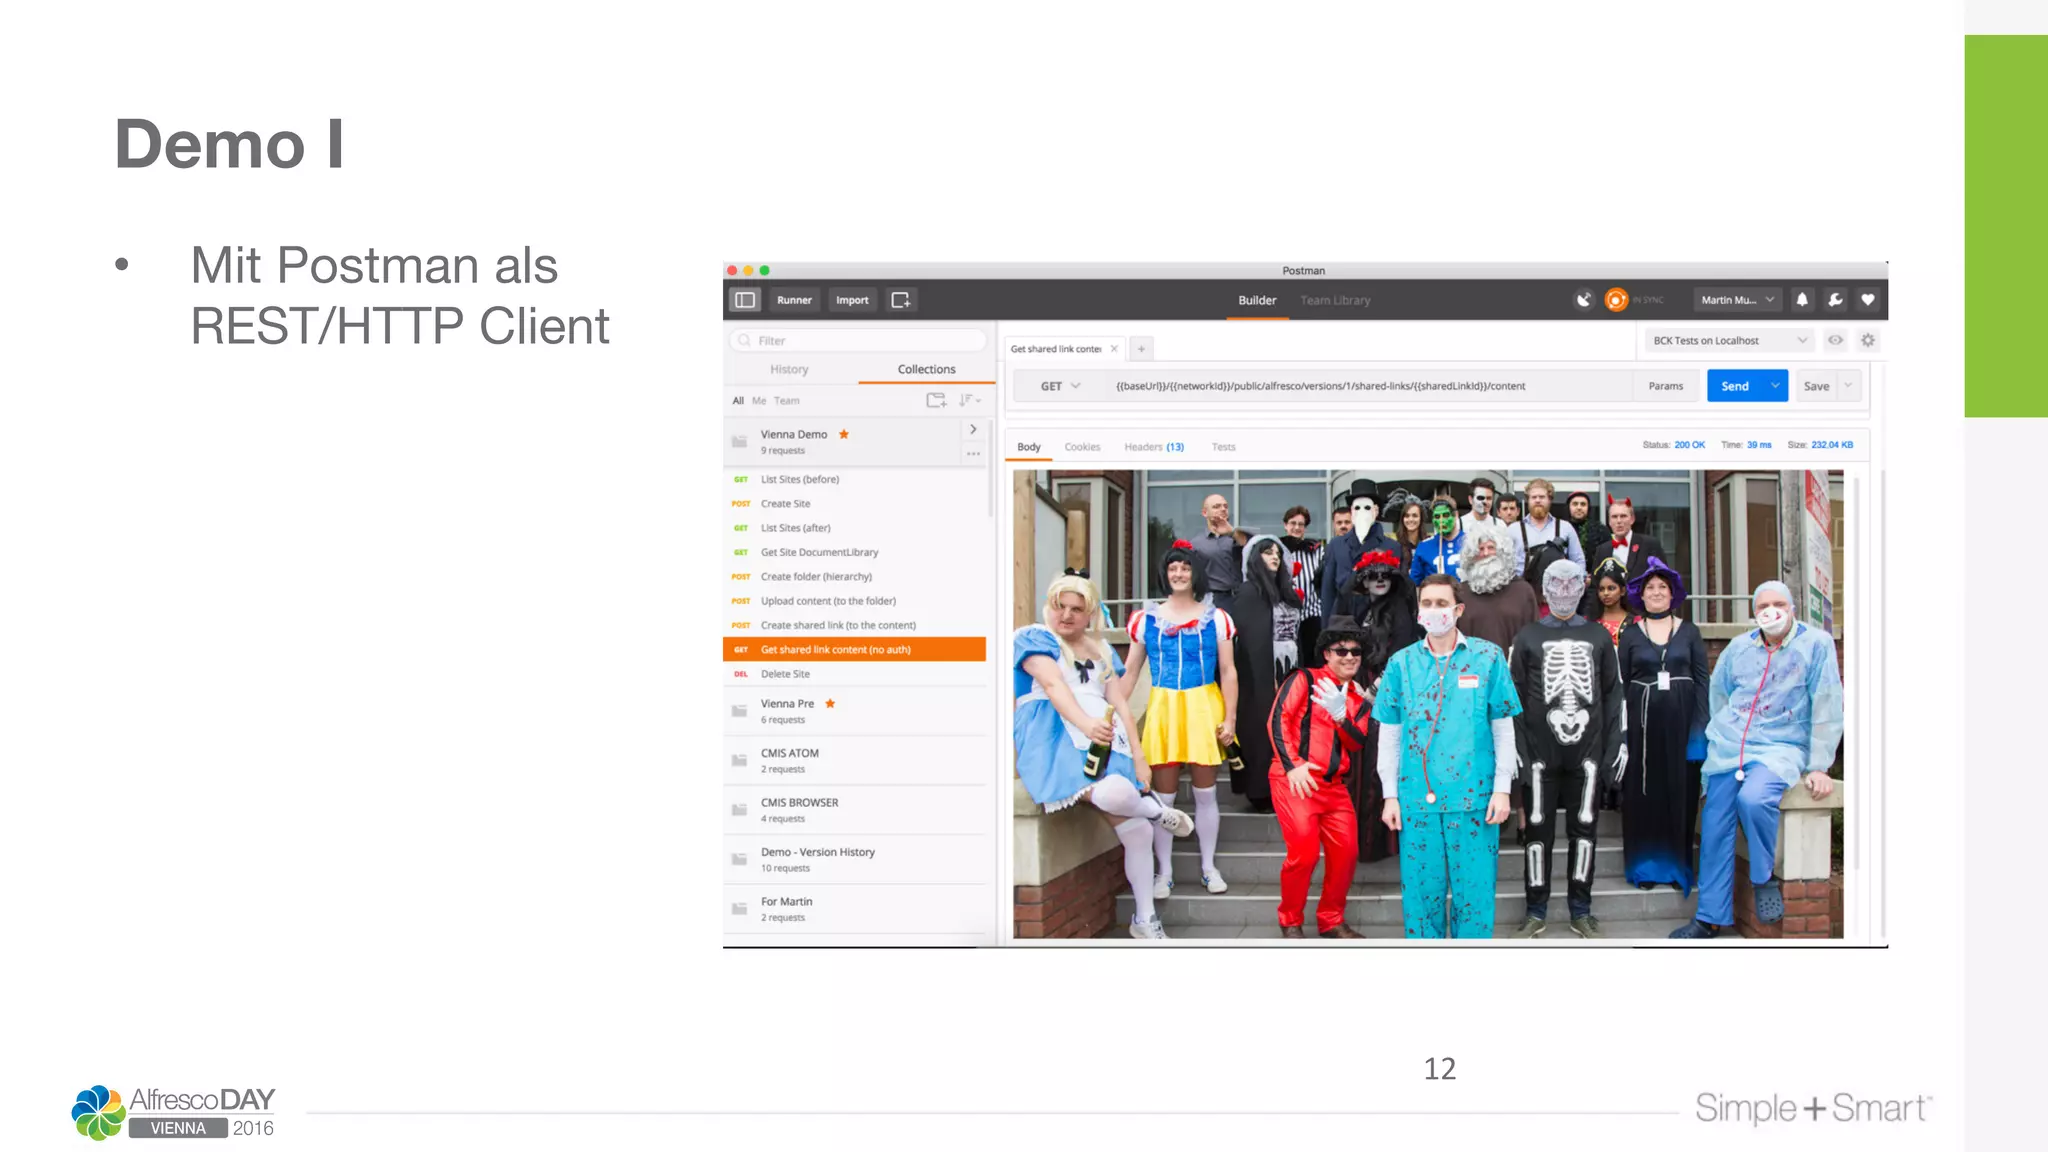Open the new window icon next to Import
2048x1152 pixels.
(901, 300)
